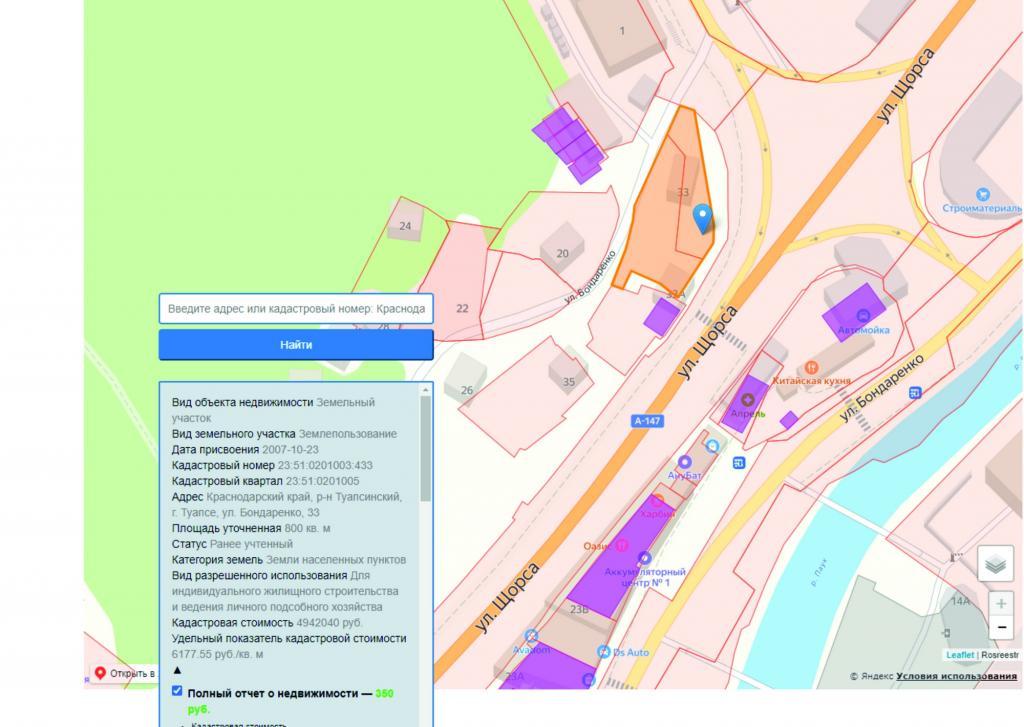Focus the address or cadastral number field
1024x727 pixels.
296,308
